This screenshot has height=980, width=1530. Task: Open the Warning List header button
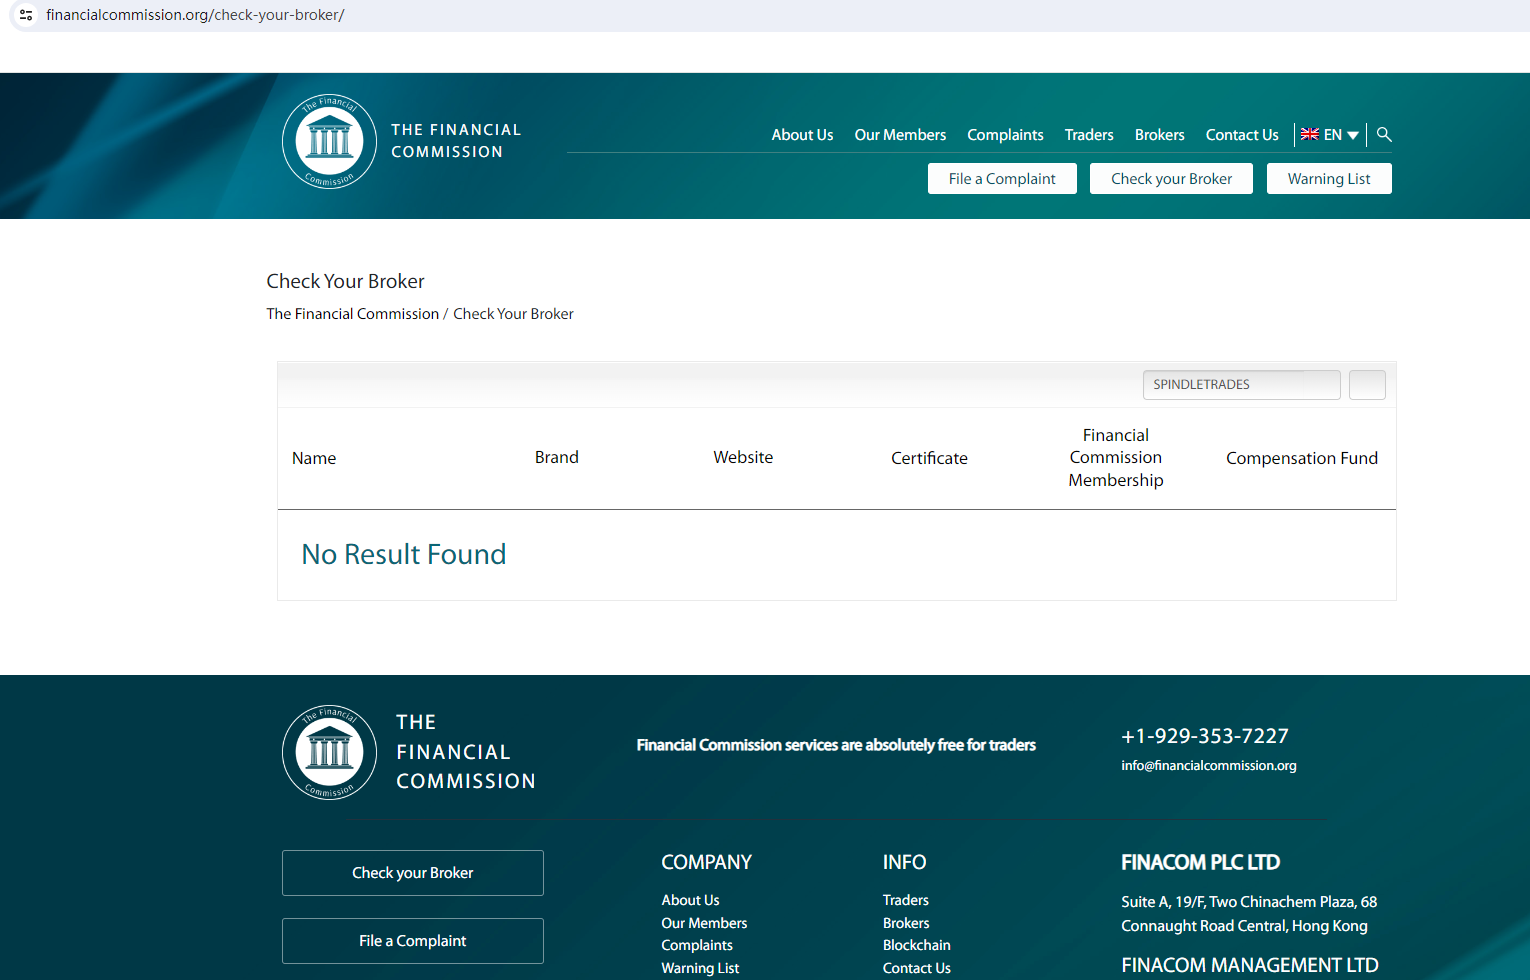pyautogui.click(x=1329, y=179)
